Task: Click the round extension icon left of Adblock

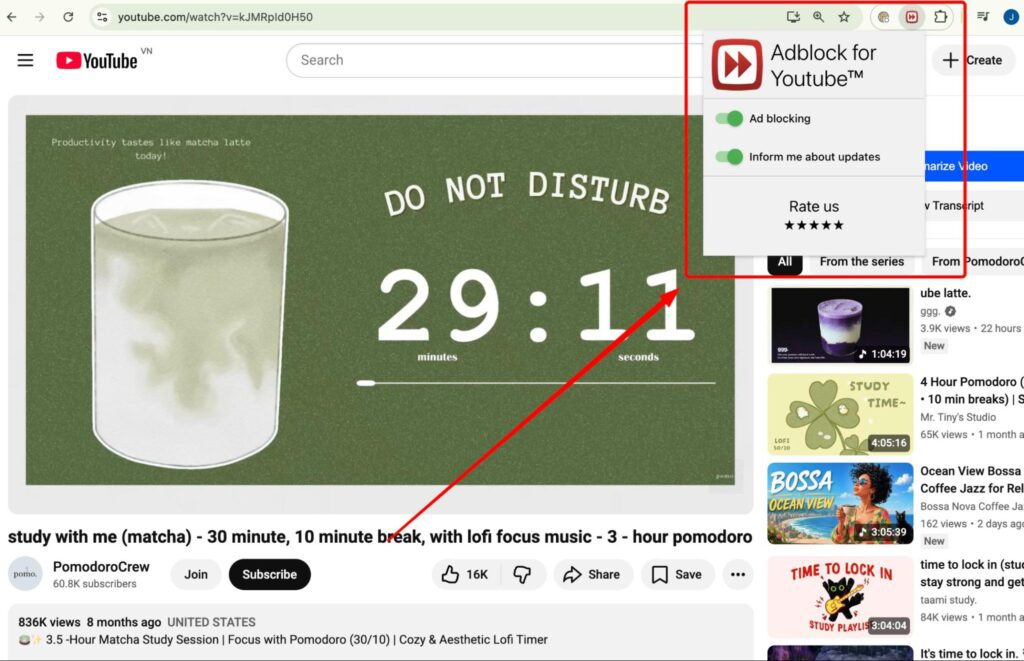Action: (x=884, y=17)
